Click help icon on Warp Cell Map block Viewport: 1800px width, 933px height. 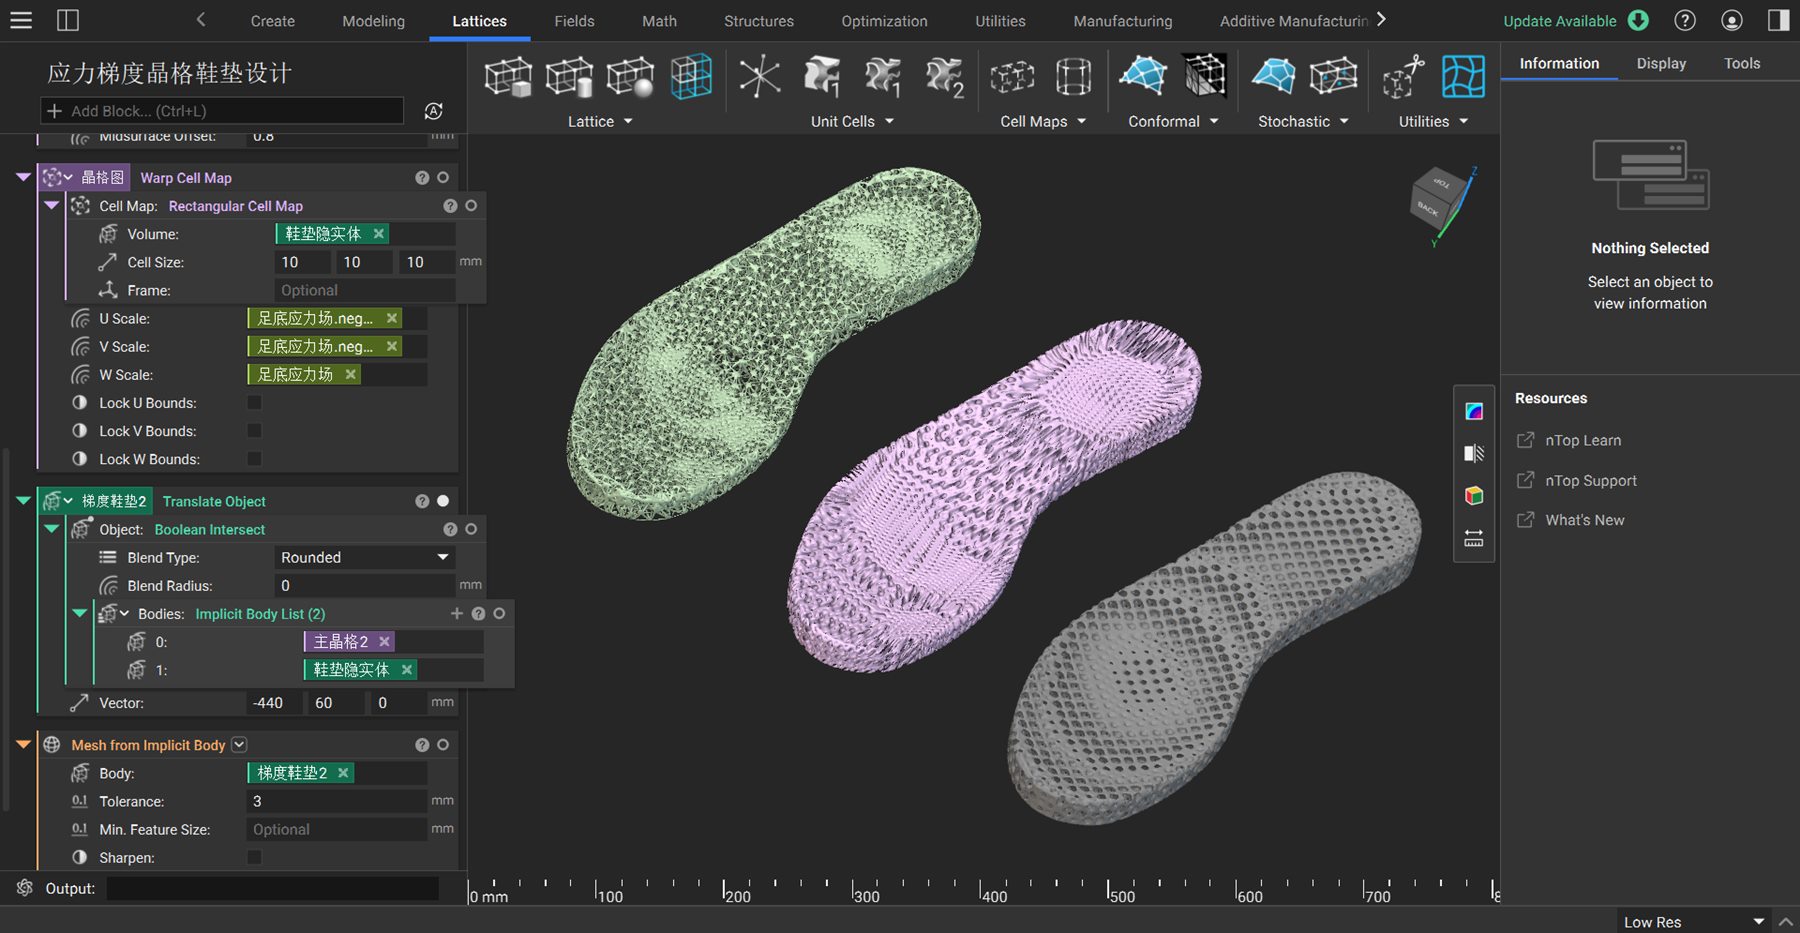click(422, 177)
